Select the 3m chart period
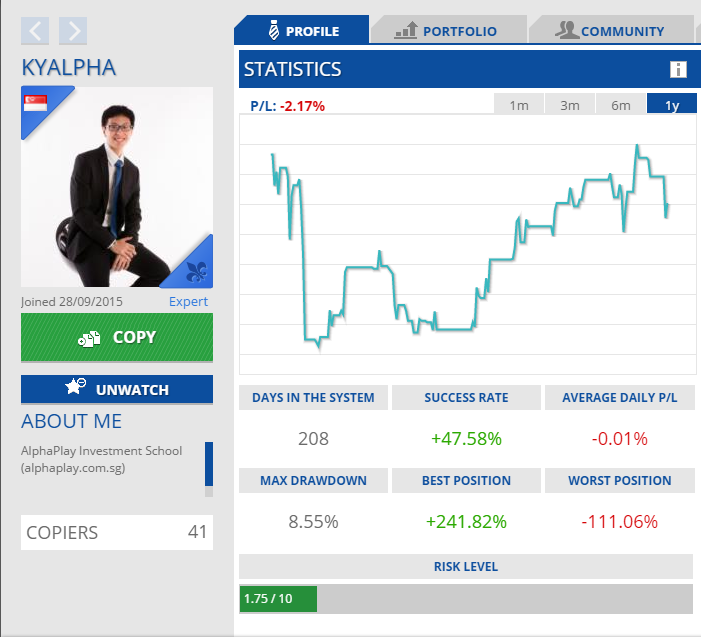The height and width of the screenshot is (637, 701). click(x=570, y=105)
